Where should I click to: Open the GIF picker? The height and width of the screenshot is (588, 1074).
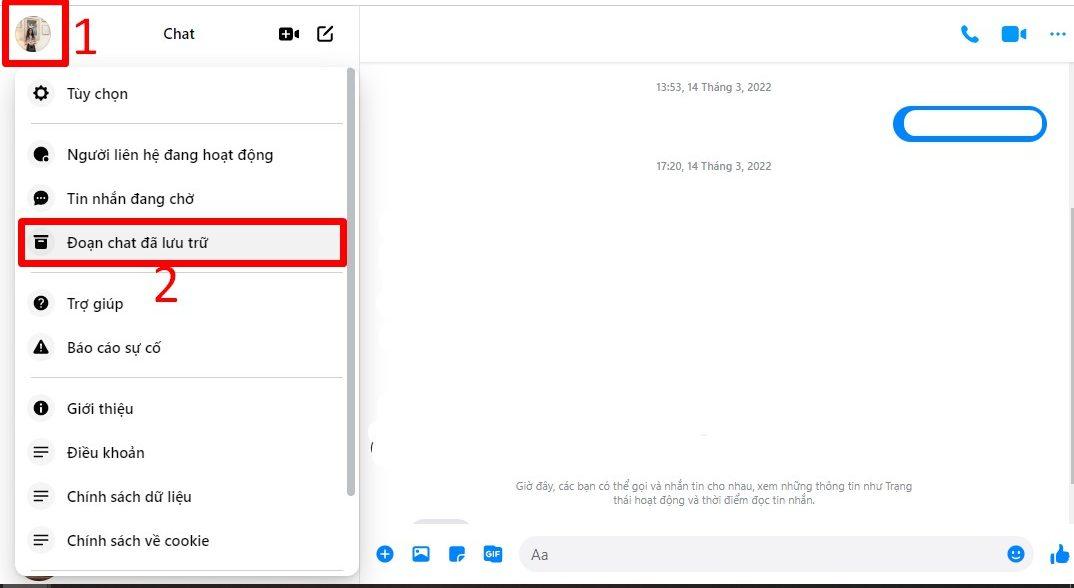coord(492,554)
